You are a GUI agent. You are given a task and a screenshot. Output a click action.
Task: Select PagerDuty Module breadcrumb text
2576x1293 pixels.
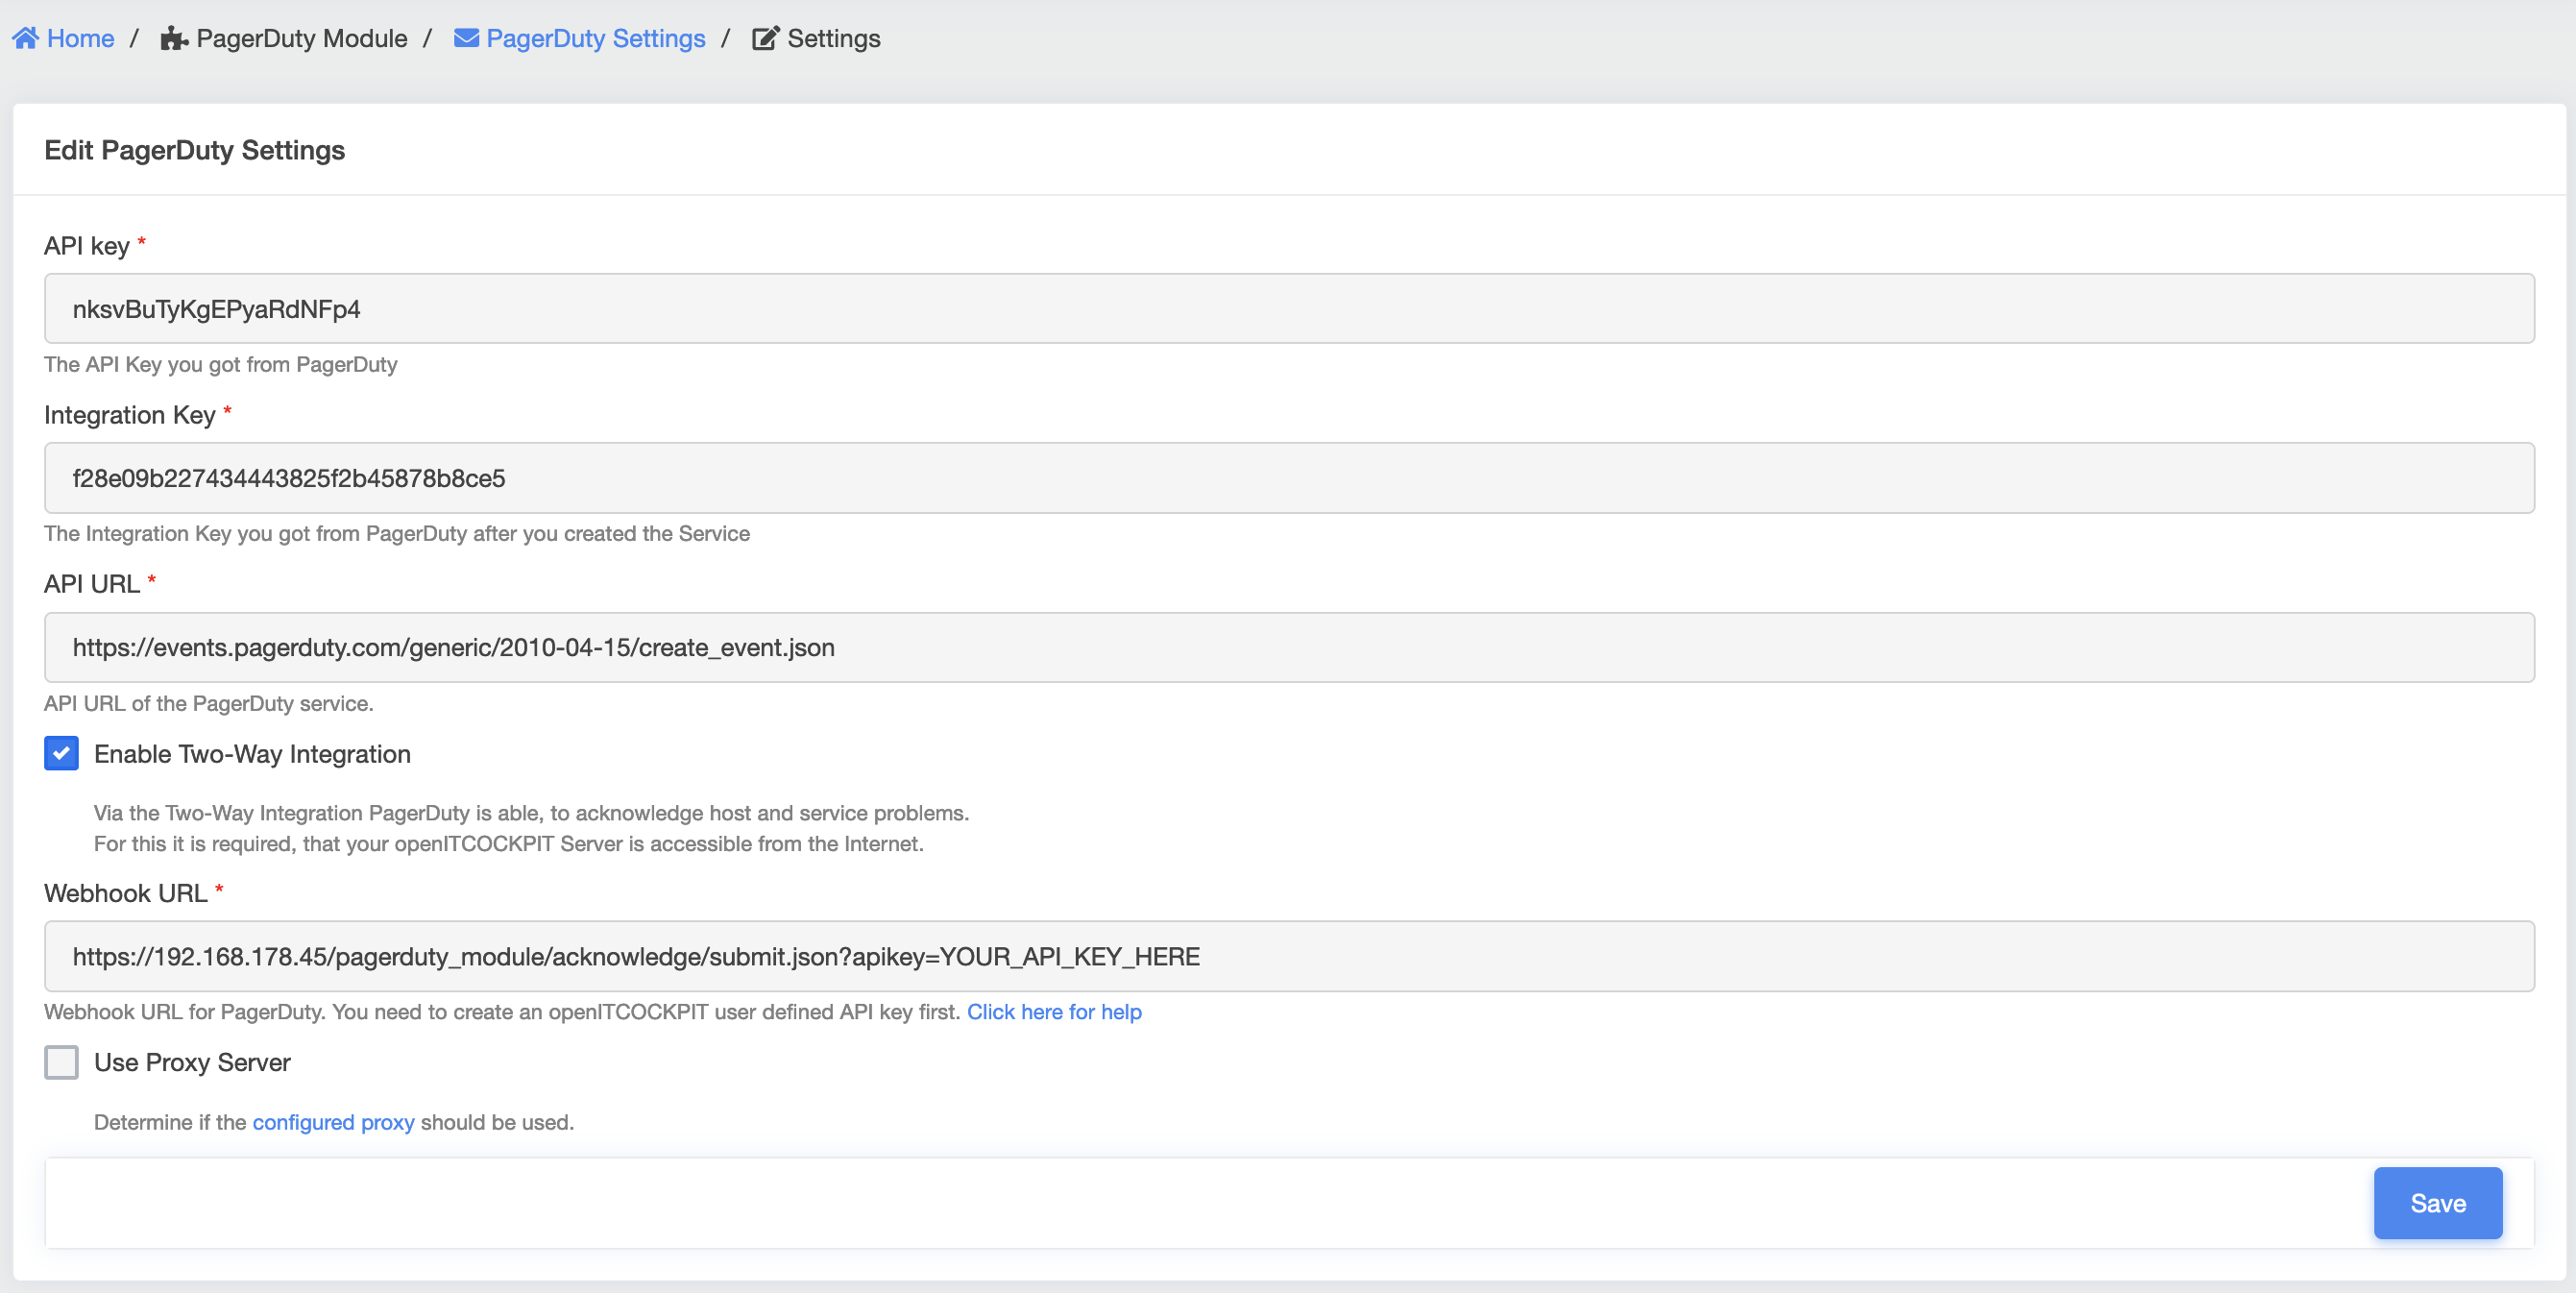coord(302,38)
